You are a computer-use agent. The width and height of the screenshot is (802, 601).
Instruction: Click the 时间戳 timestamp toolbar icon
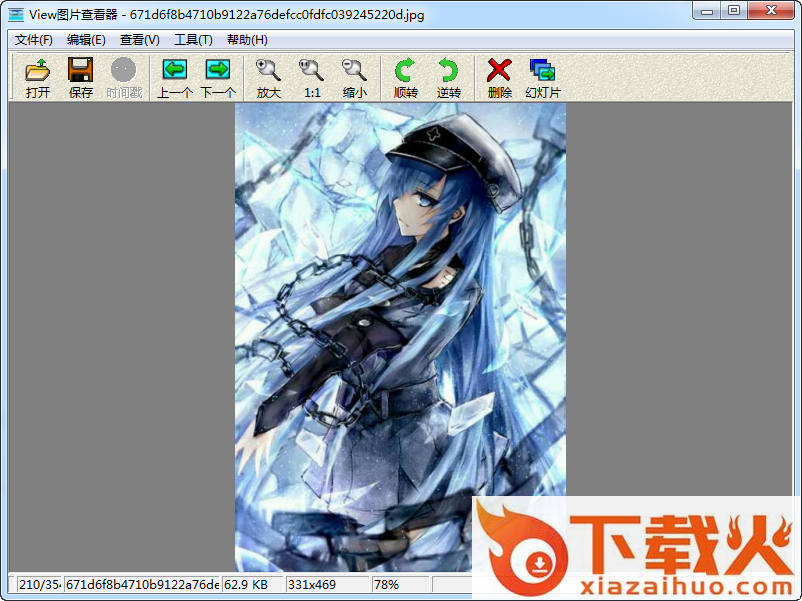[124, 70]
